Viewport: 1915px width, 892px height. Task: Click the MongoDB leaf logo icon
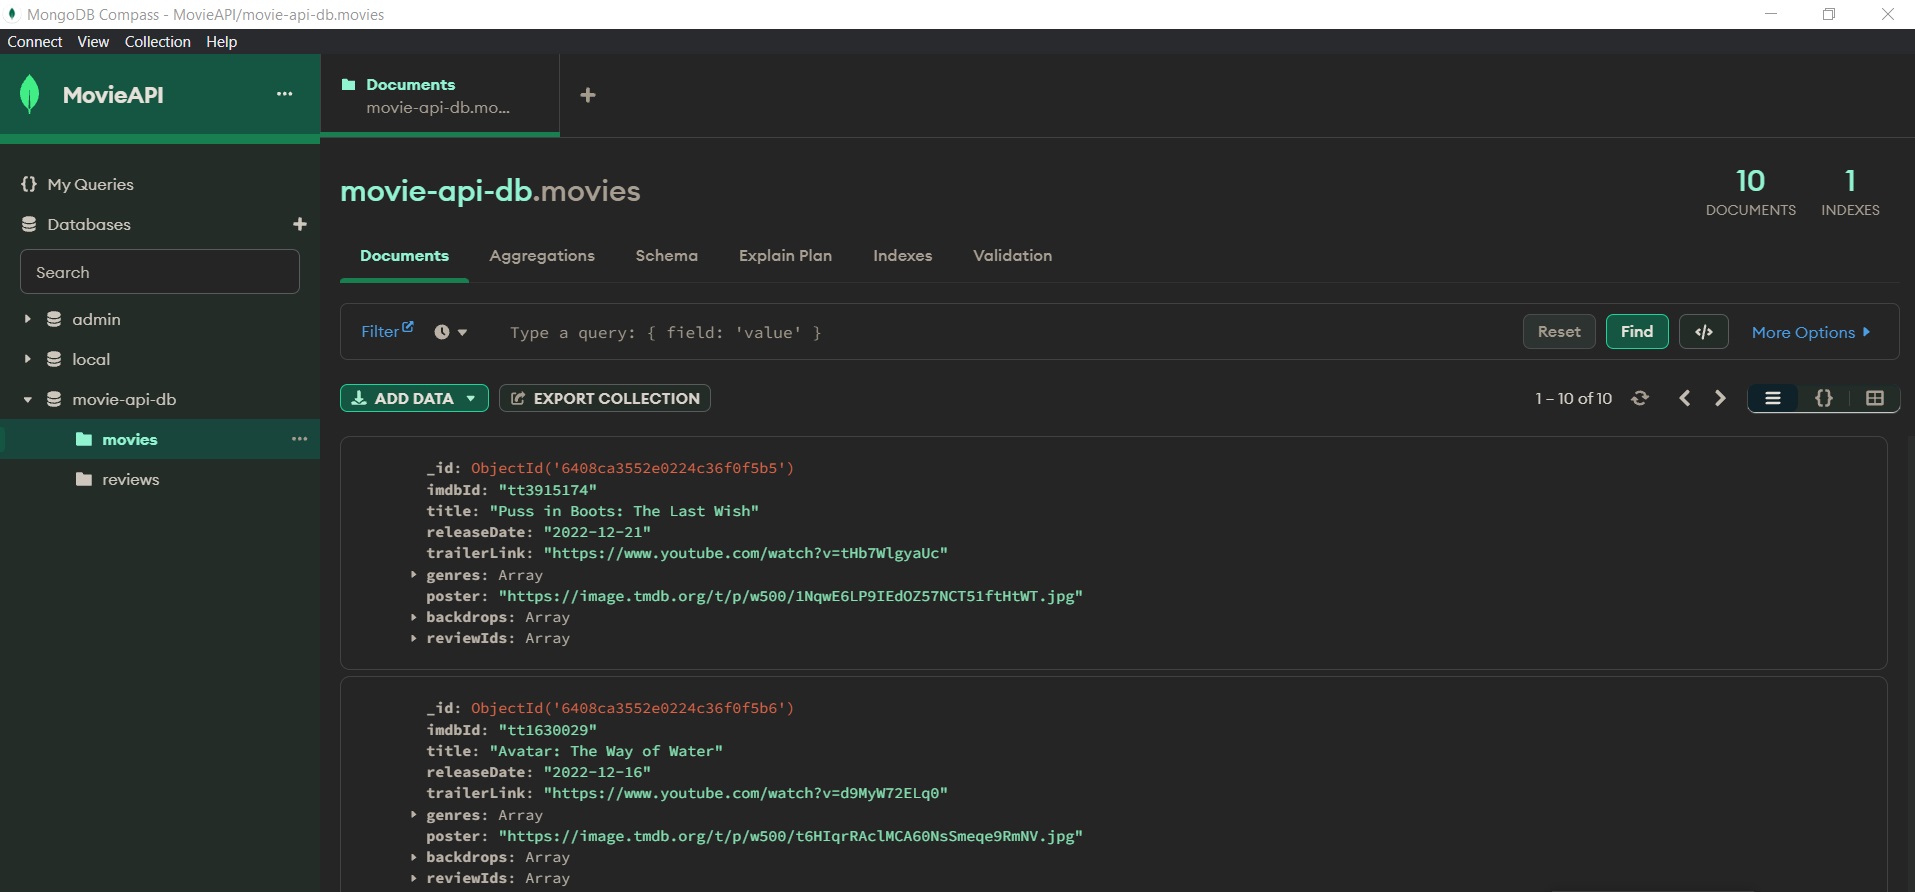pos(30,94)
